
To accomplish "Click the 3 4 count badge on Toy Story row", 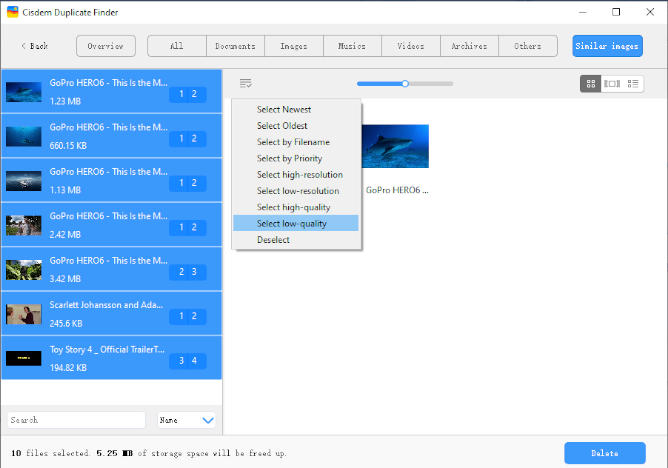I will [188, 361].
